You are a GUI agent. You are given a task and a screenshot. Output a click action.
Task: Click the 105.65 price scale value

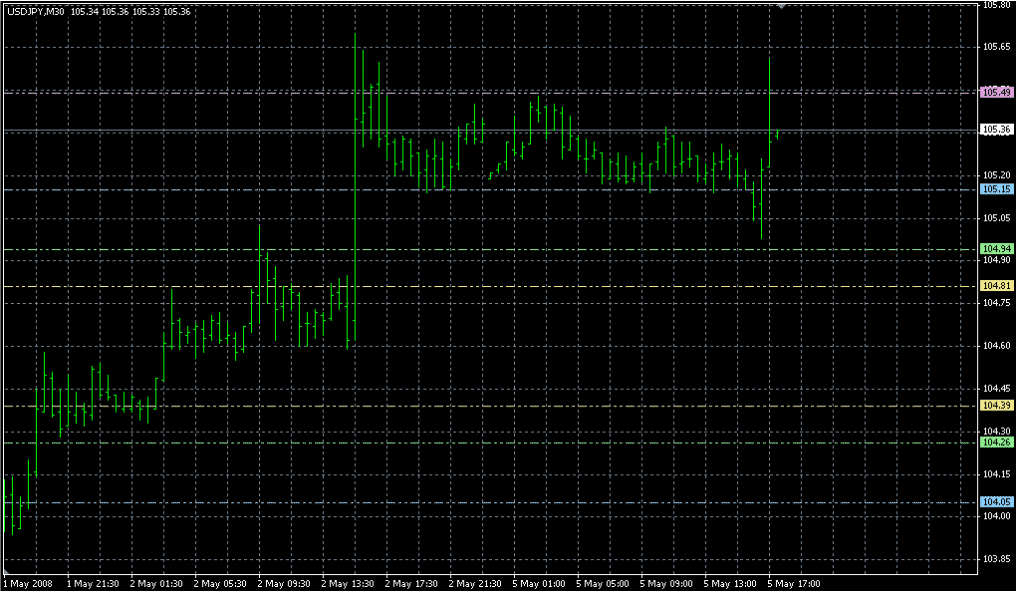pos(994,46)
